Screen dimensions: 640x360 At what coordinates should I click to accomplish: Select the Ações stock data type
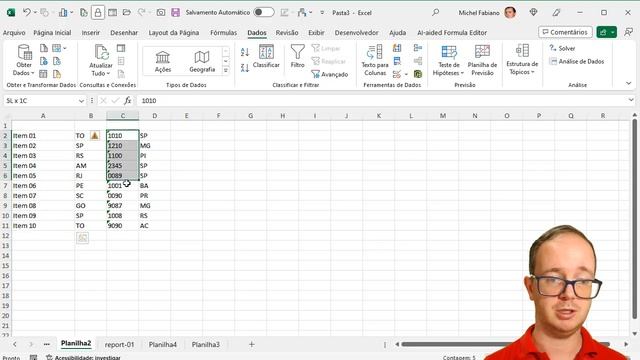click(x=163, y=62)
